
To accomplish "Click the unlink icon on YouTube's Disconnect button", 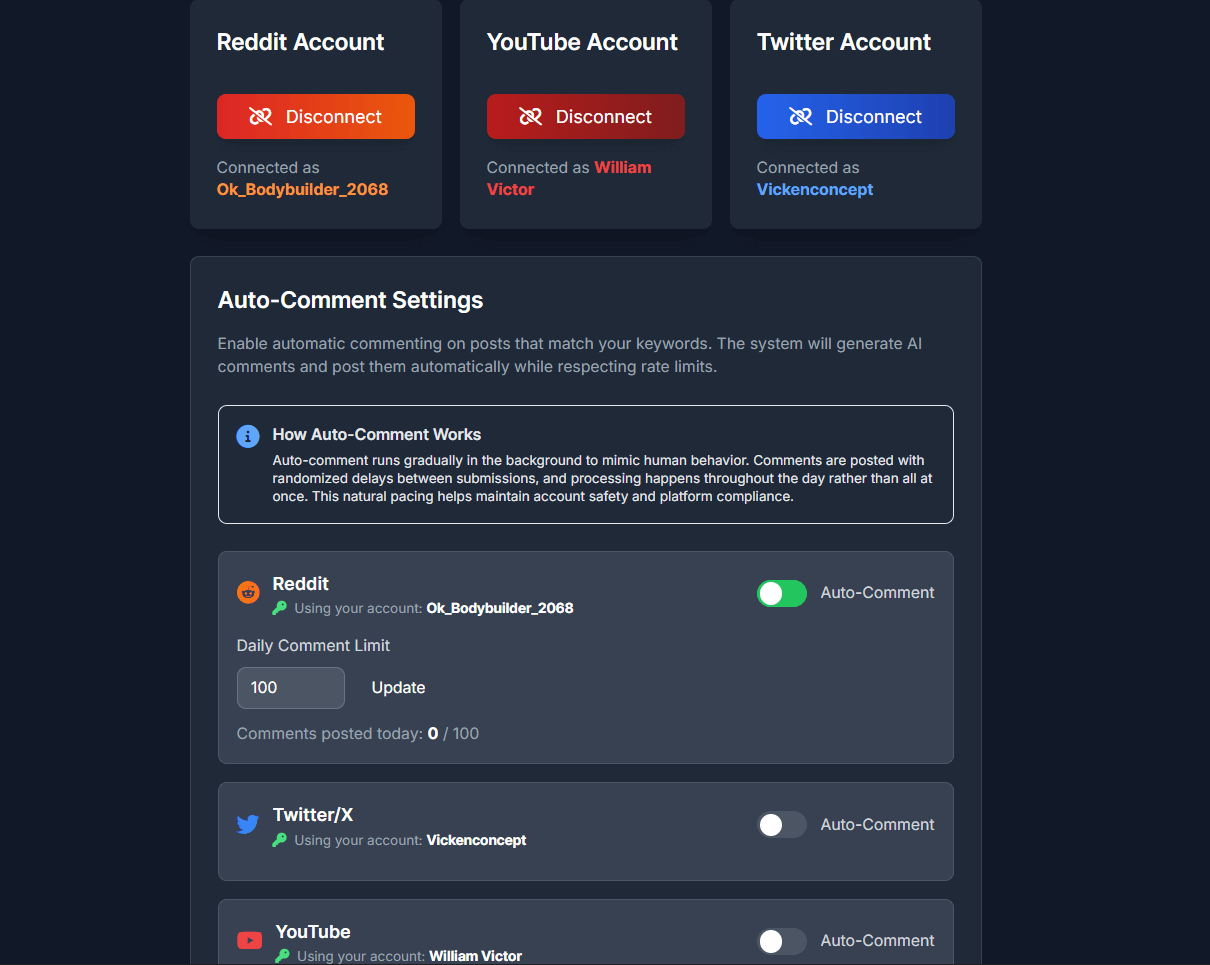I will click(531, 117).
